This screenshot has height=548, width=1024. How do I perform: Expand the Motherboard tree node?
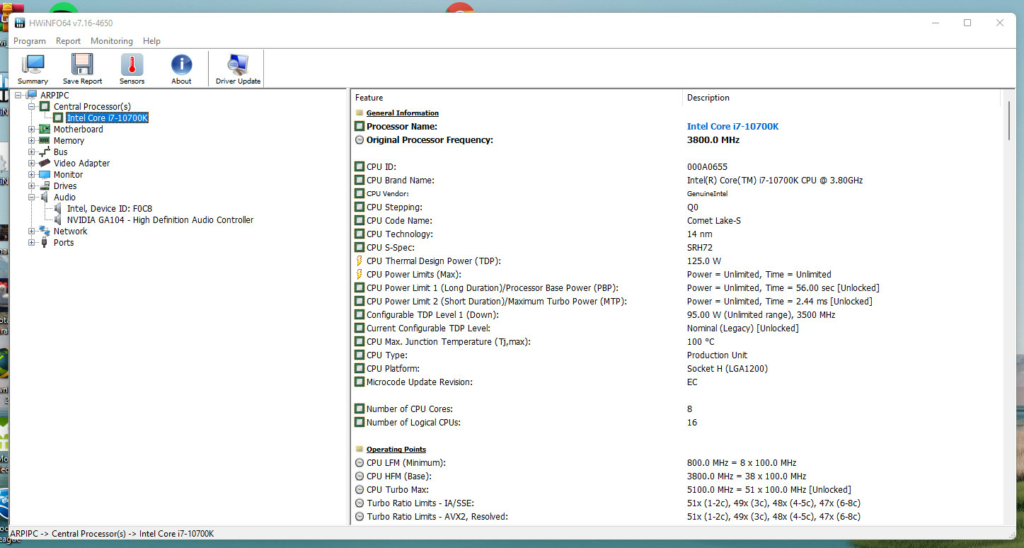(32, 129)
